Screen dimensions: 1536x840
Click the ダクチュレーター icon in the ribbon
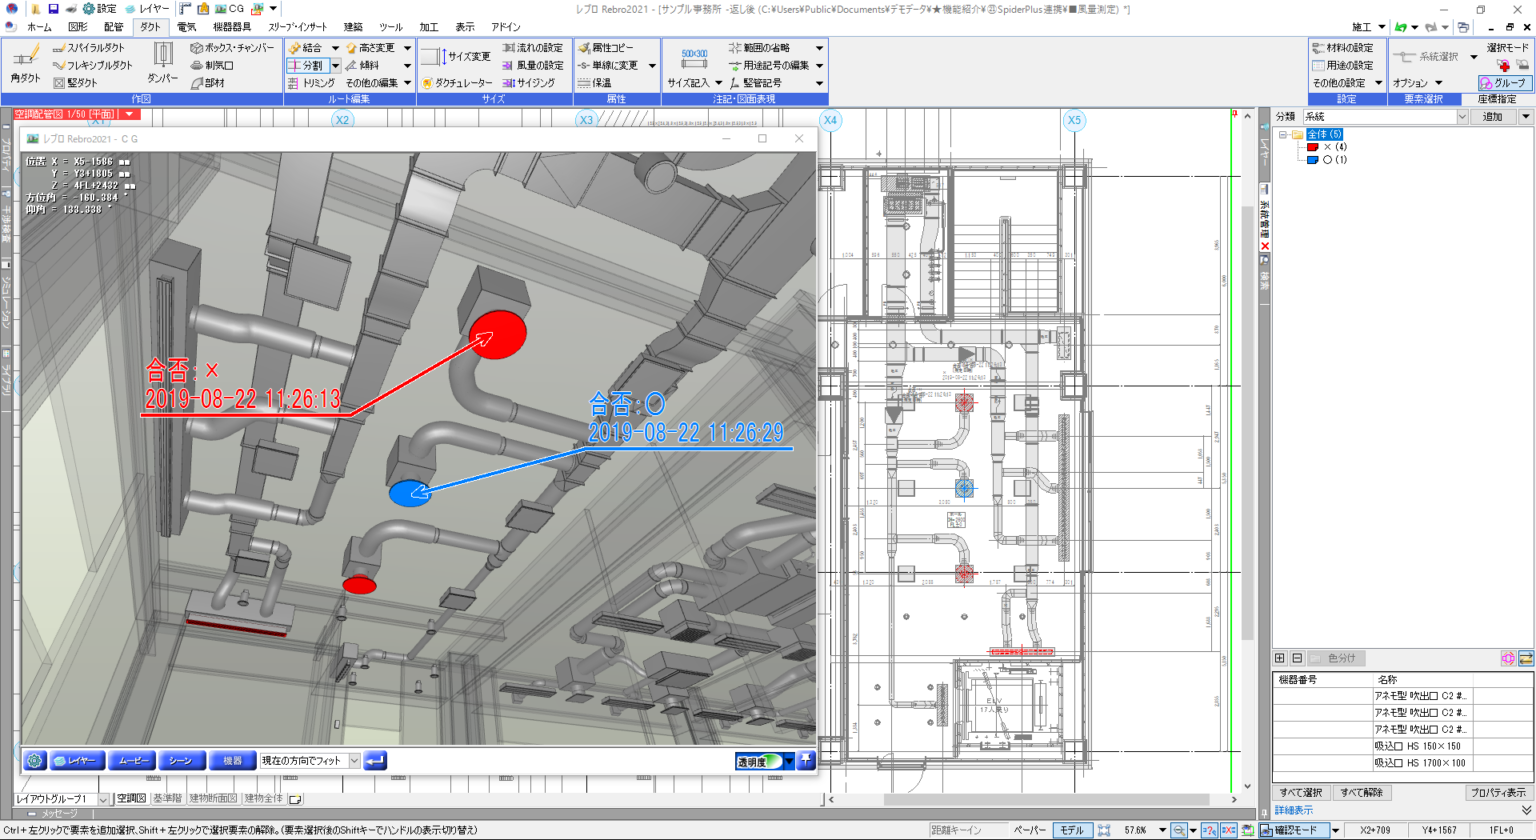427,83
